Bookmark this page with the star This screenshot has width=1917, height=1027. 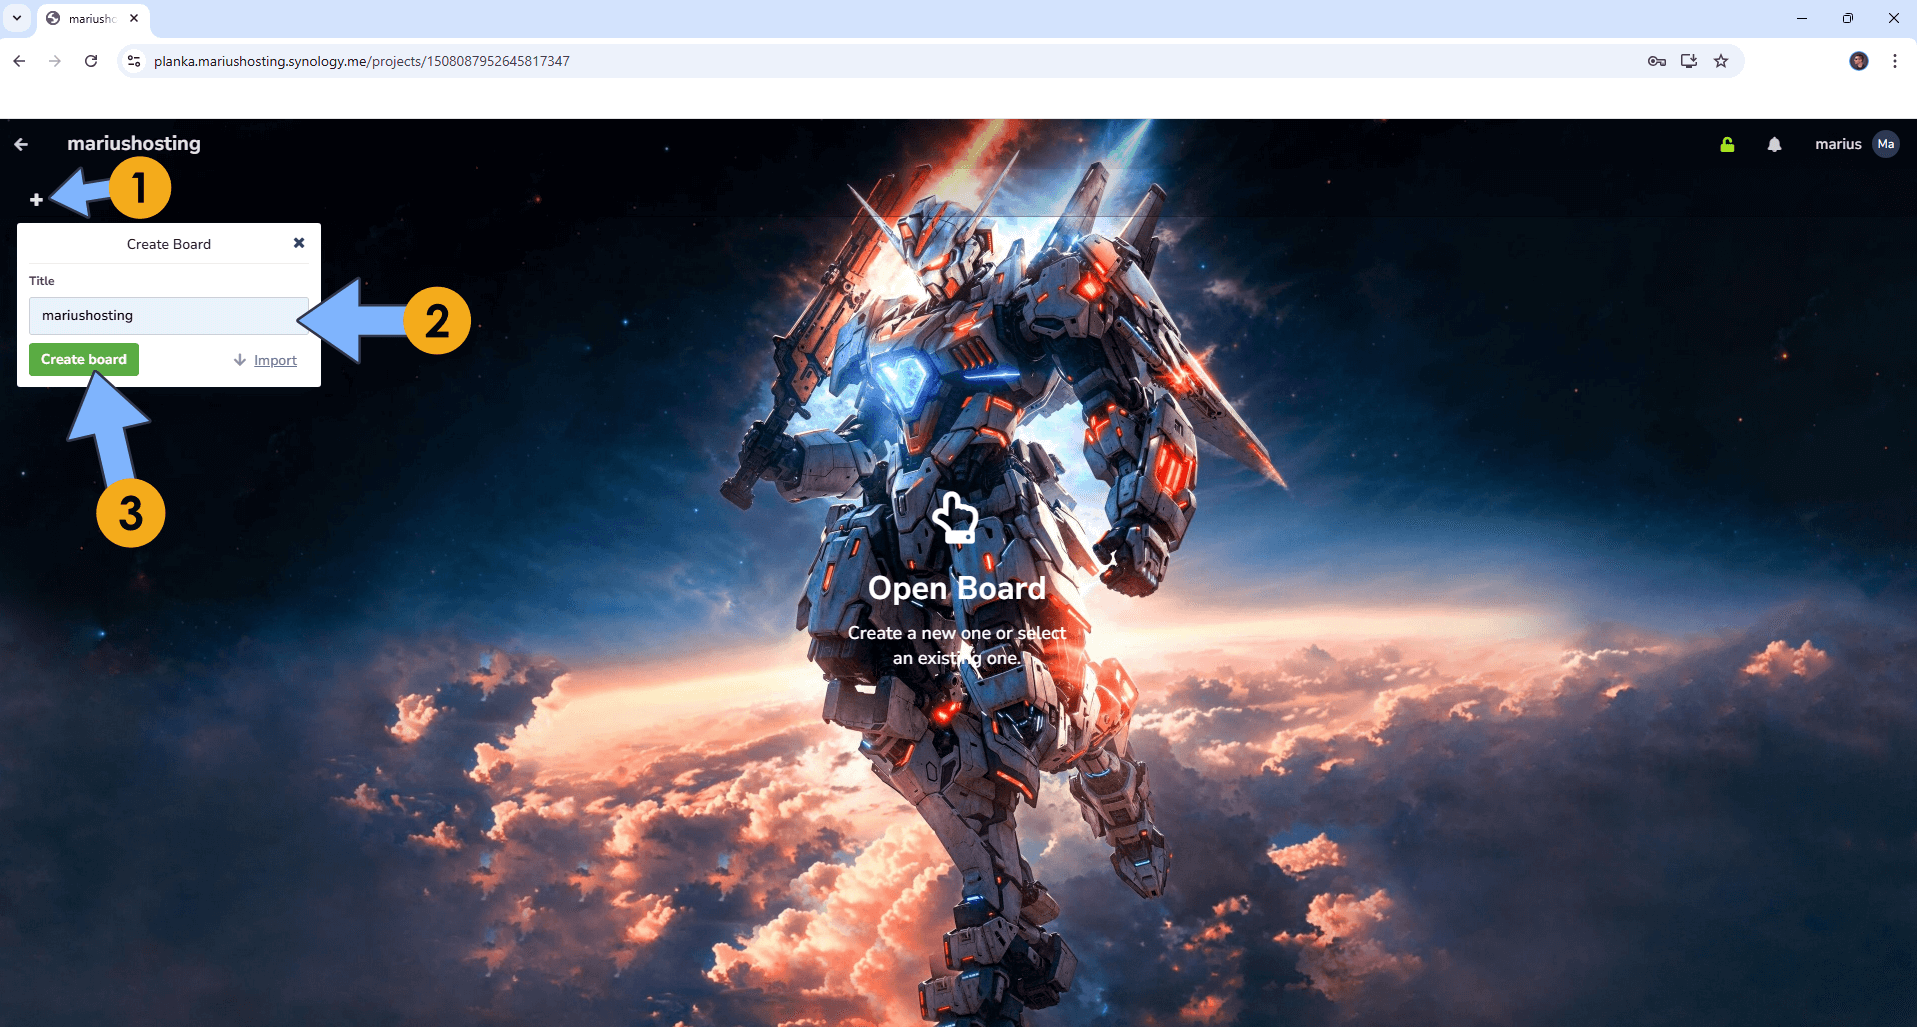[x=1721, y=61]
